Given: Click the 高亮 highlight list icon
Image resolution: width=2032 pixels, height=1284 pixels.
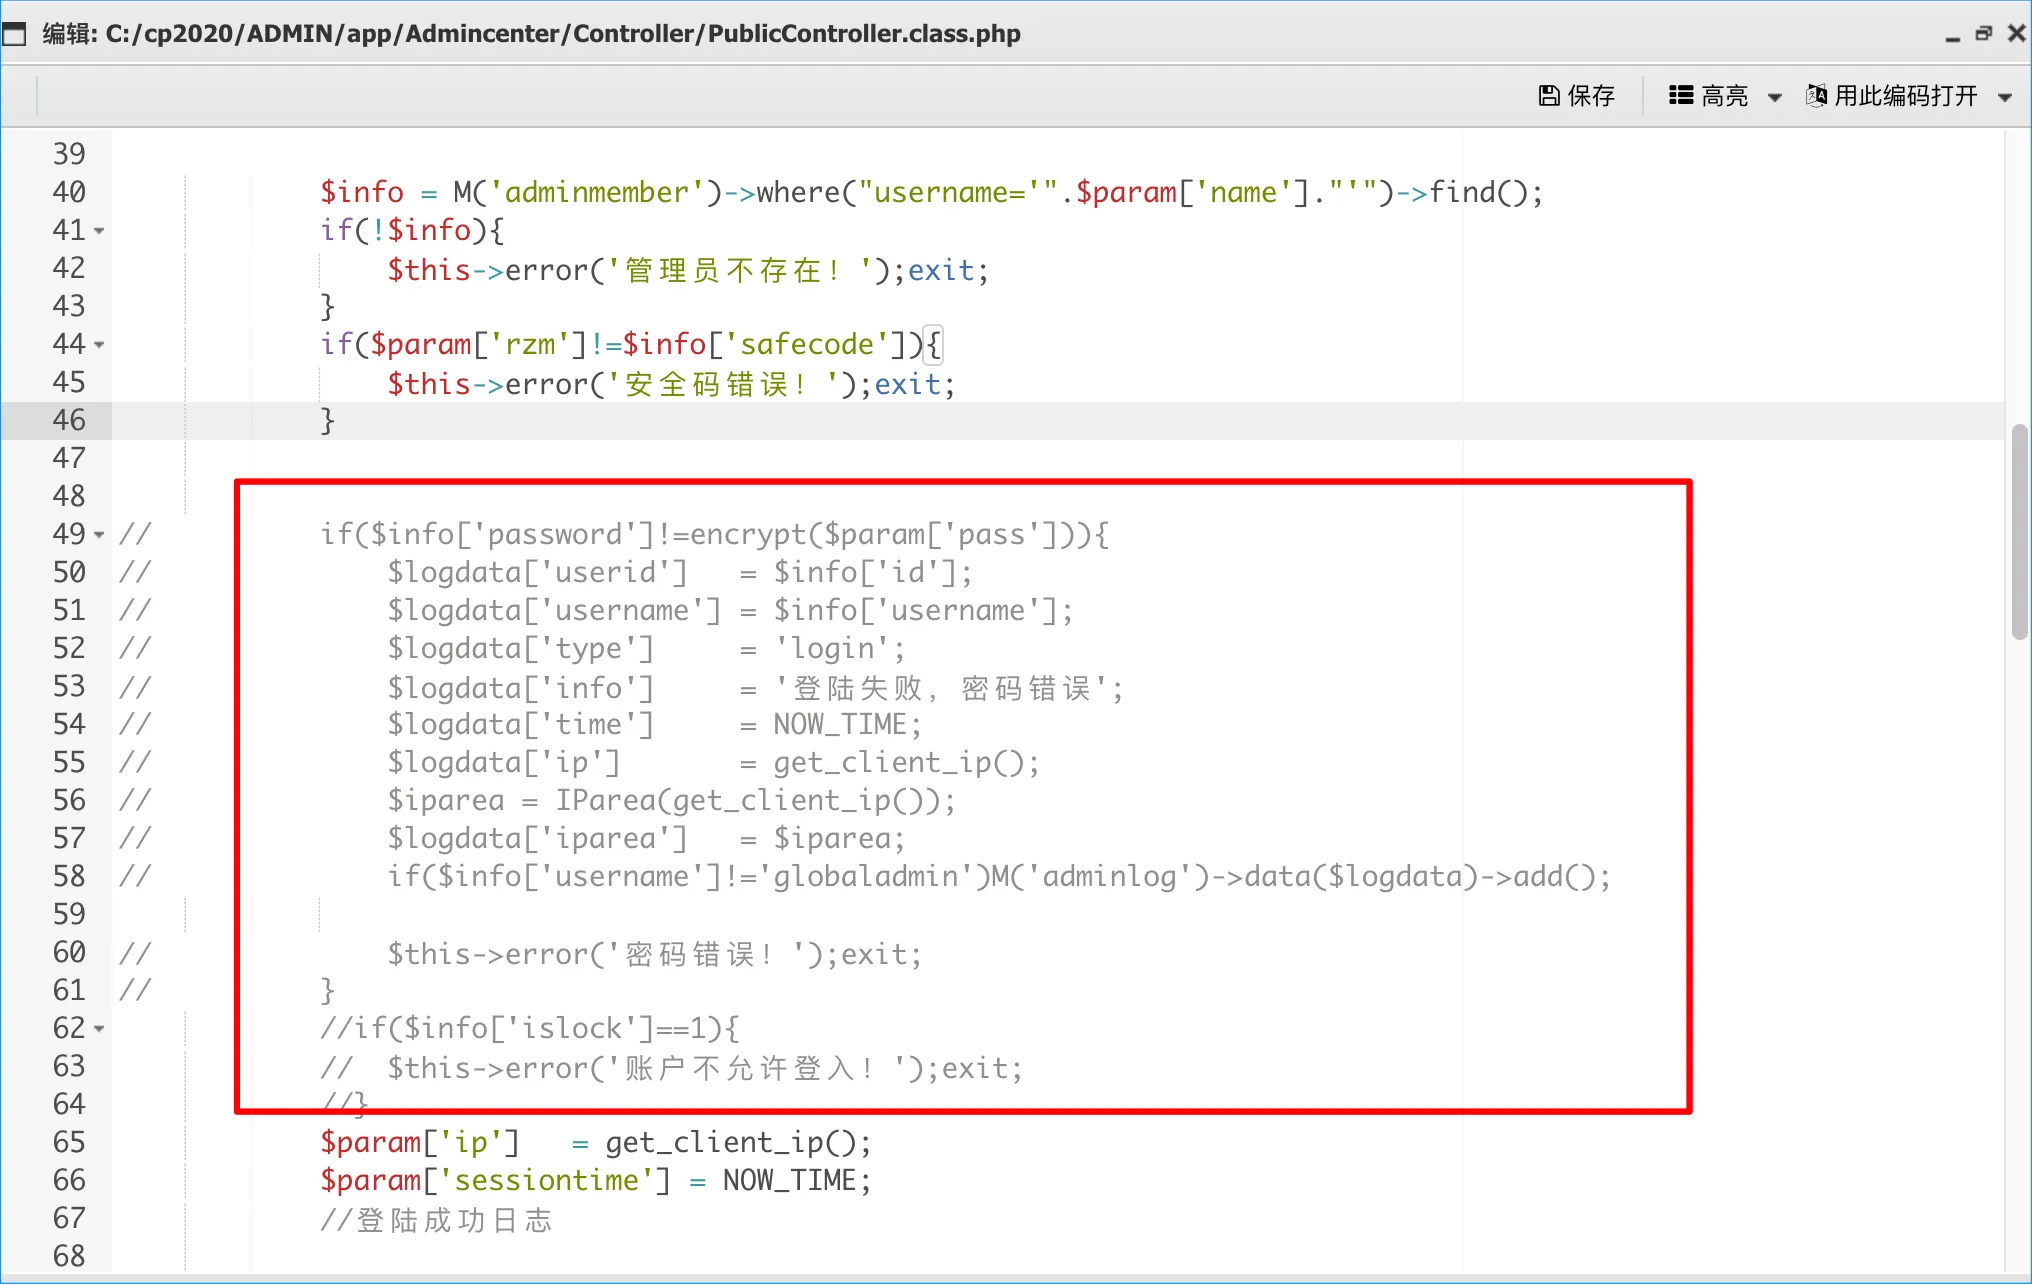Looking at the screenshot, I should pos(1680,96).
